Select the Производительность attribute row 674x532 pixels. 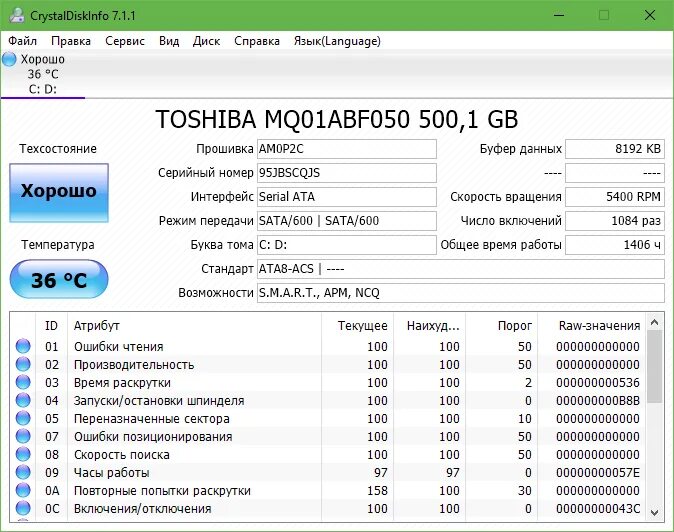(328, 364)
